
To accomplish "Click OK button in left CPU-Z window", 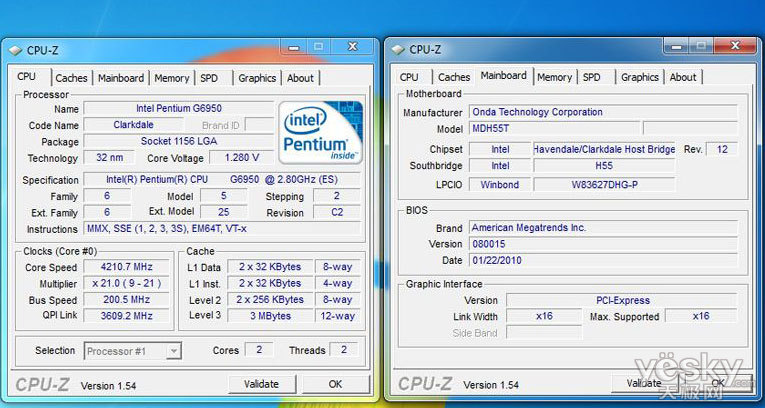I will (x=335, y=384).
